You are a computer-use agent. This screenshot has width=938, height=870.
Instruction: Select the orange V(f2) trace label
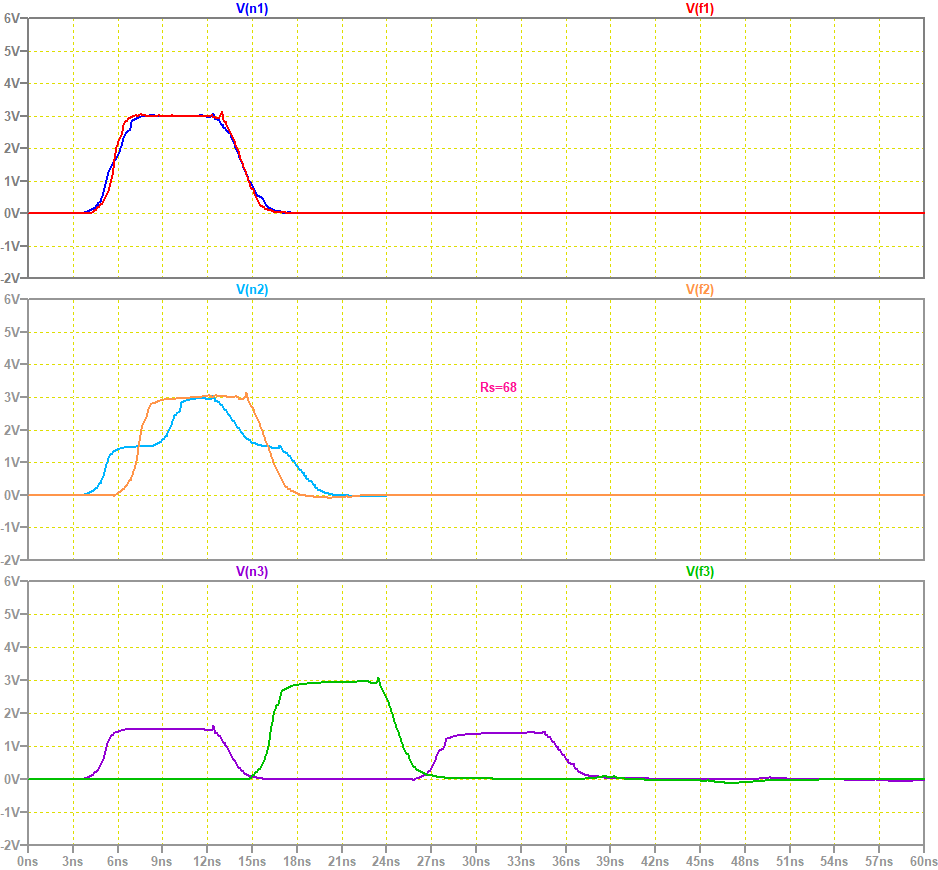click(x=699, y=290)
